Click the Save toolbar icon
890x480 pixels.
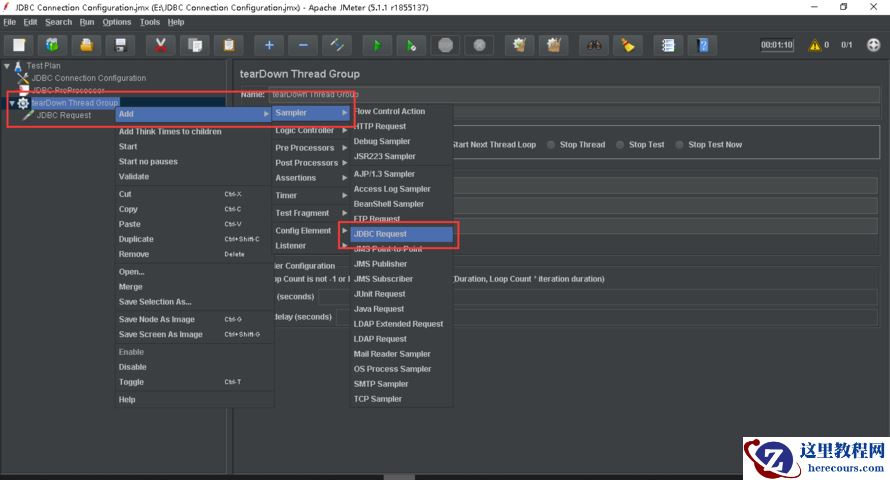coord(120,45)
